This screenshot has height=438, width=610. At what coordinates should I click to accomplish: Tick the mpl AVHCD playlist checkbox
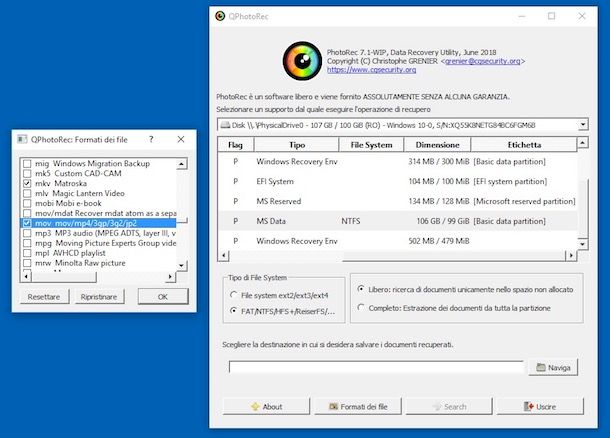pos(27,253)
